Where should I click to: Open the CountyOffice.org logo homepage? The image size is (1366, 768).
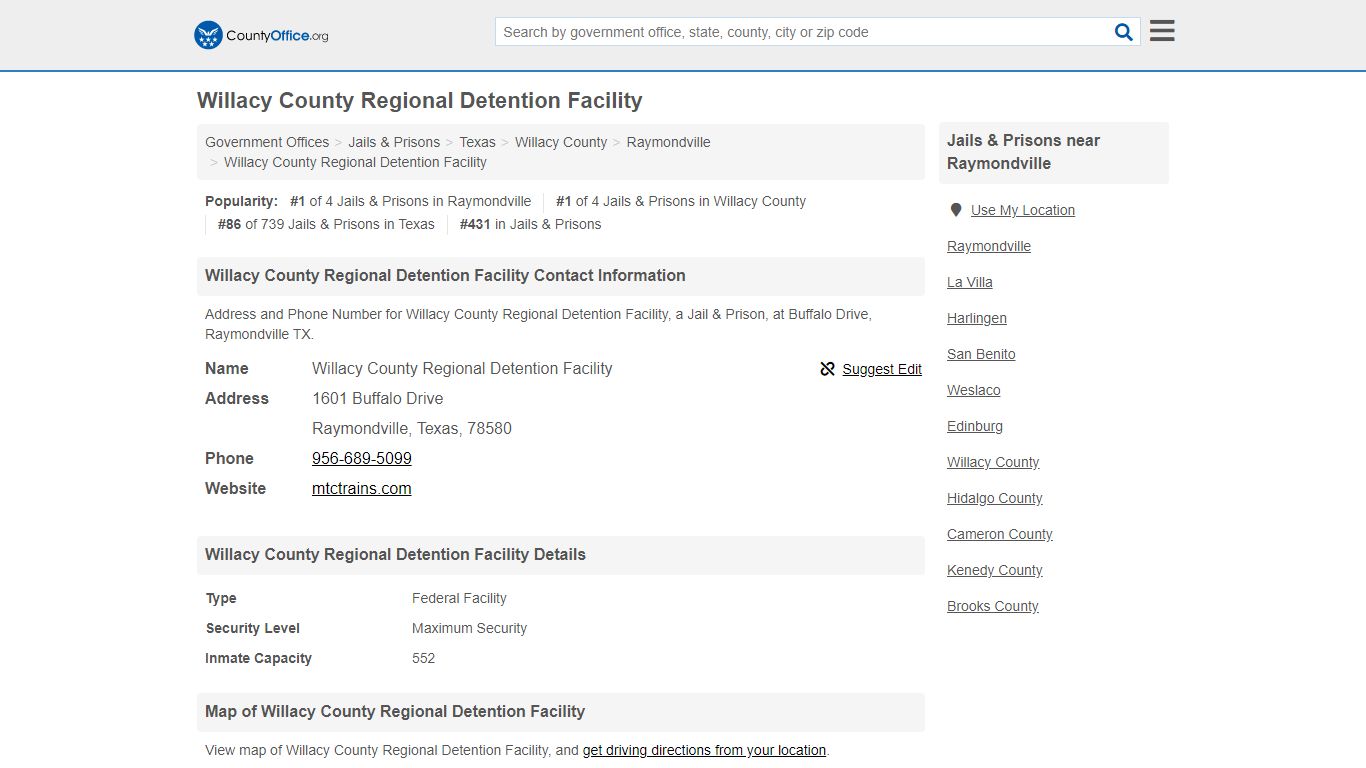pyautogui.click(x=261, y=35)
